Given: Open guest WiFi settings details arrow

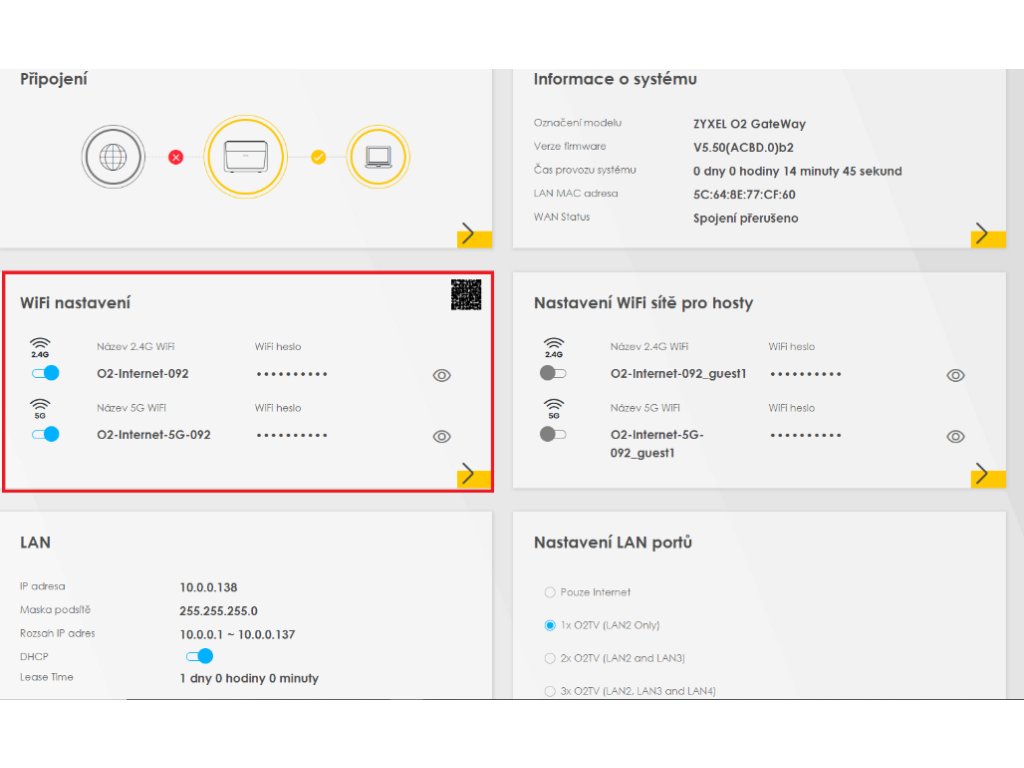Looking at the screenshot, I should point(988,475).
